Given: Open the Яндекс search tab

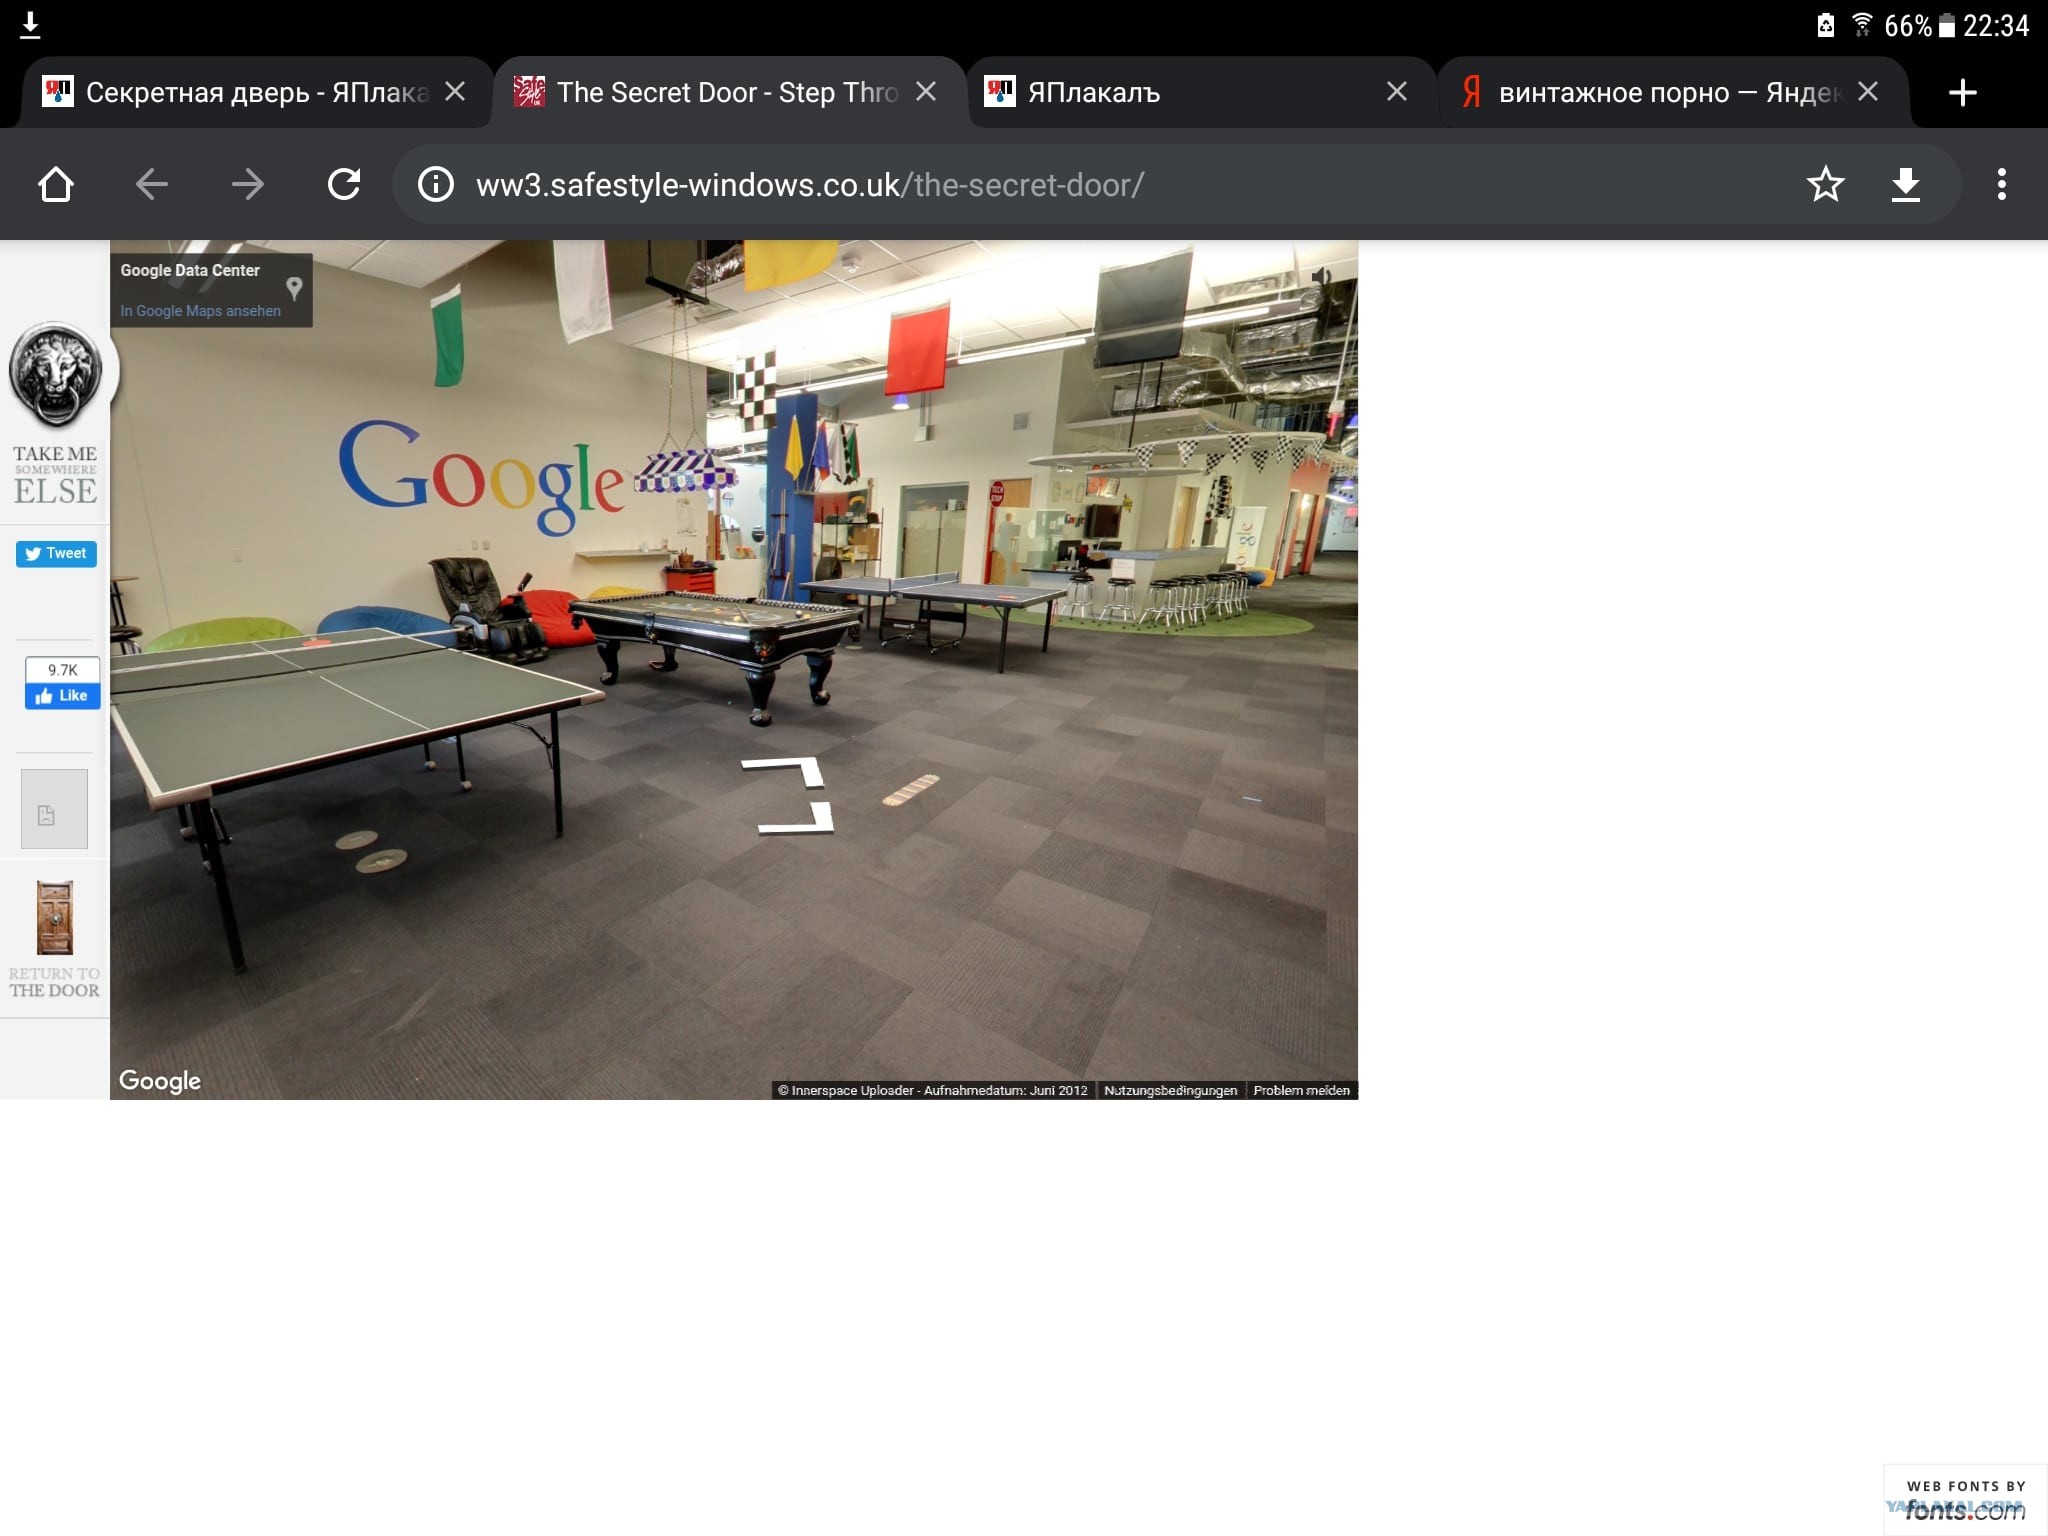Looking at the screenshot, I should (x=1672, y=92).
